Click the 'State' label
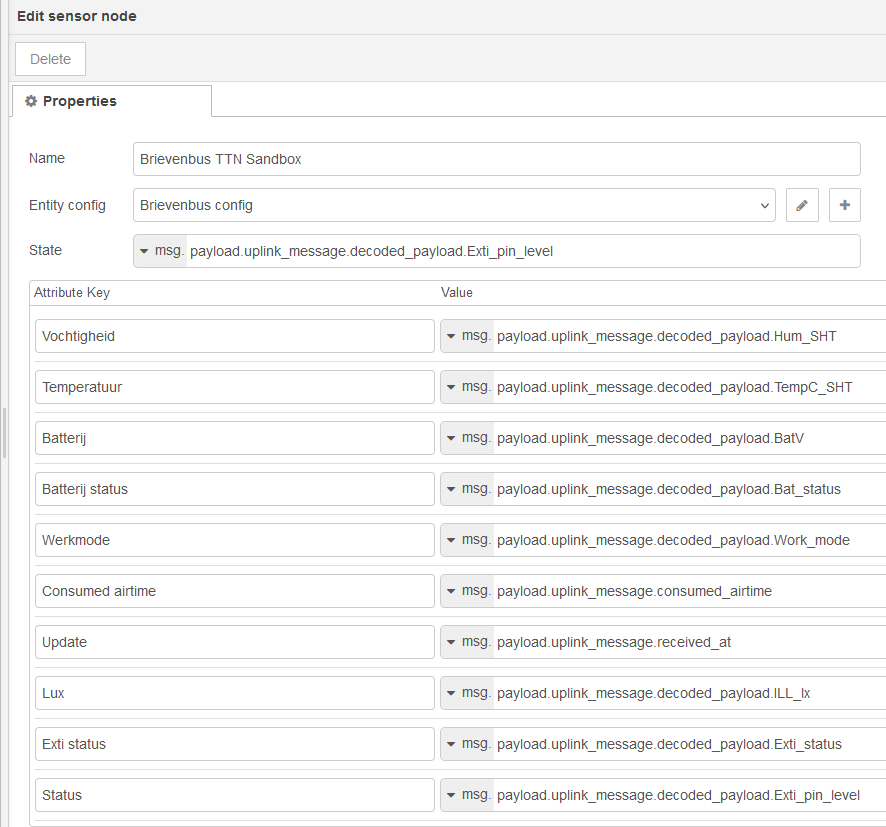 (45, 250)
